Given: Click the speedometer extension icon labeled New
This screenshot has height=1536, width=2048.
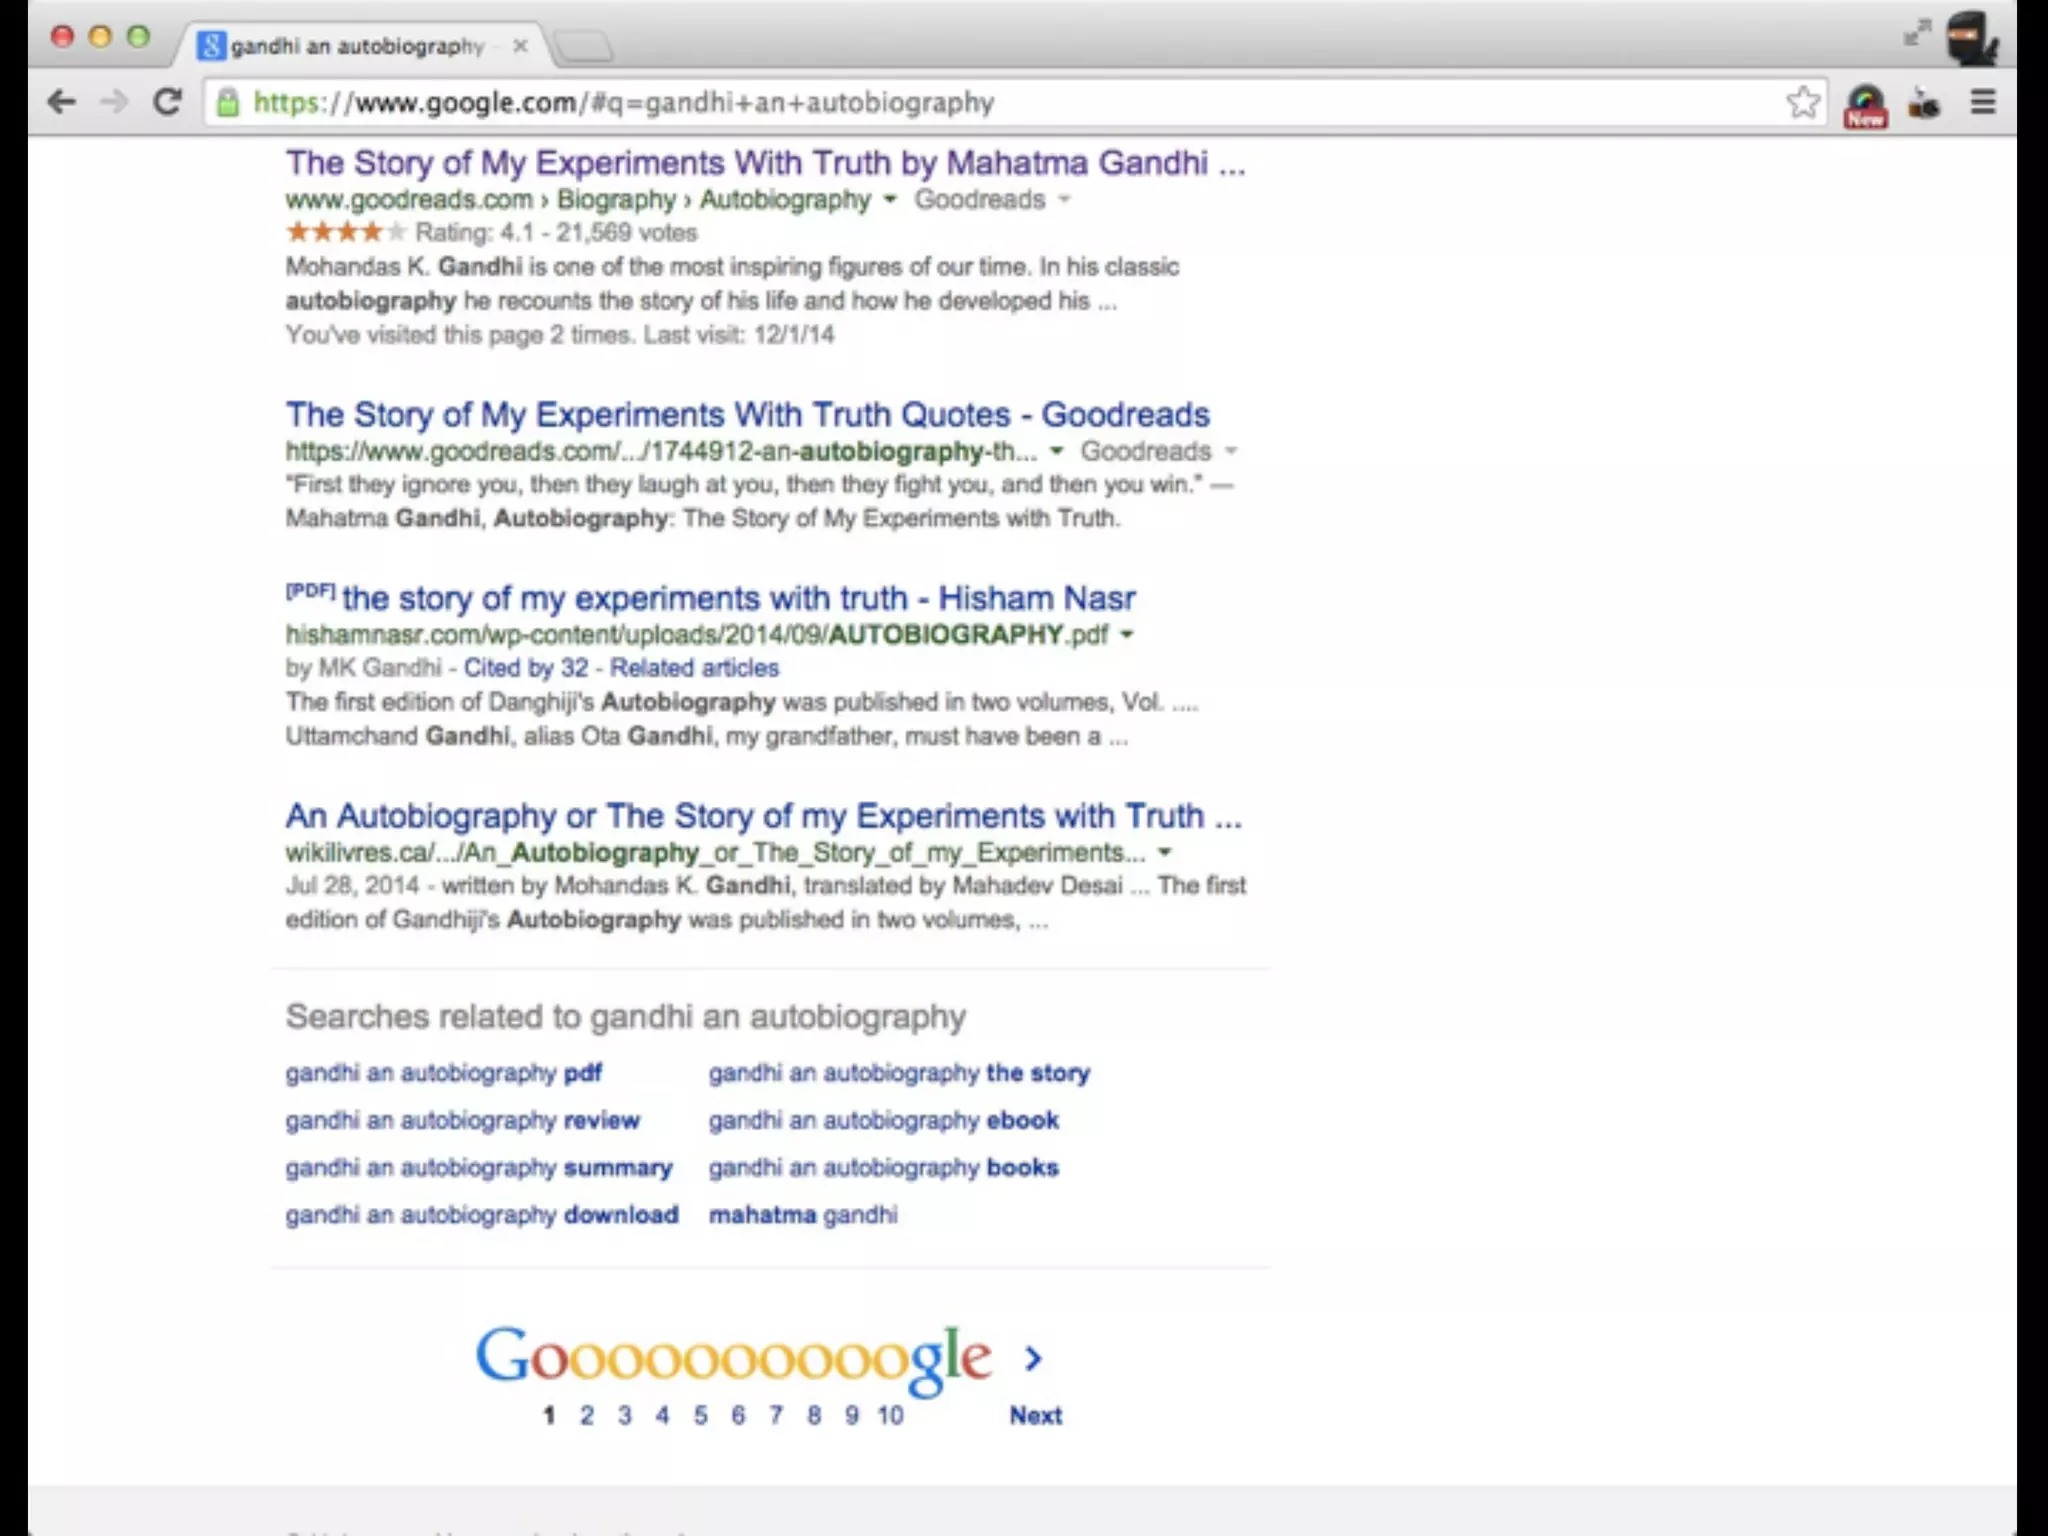Looking at the screenshot, I should [x=1865, y=105].
